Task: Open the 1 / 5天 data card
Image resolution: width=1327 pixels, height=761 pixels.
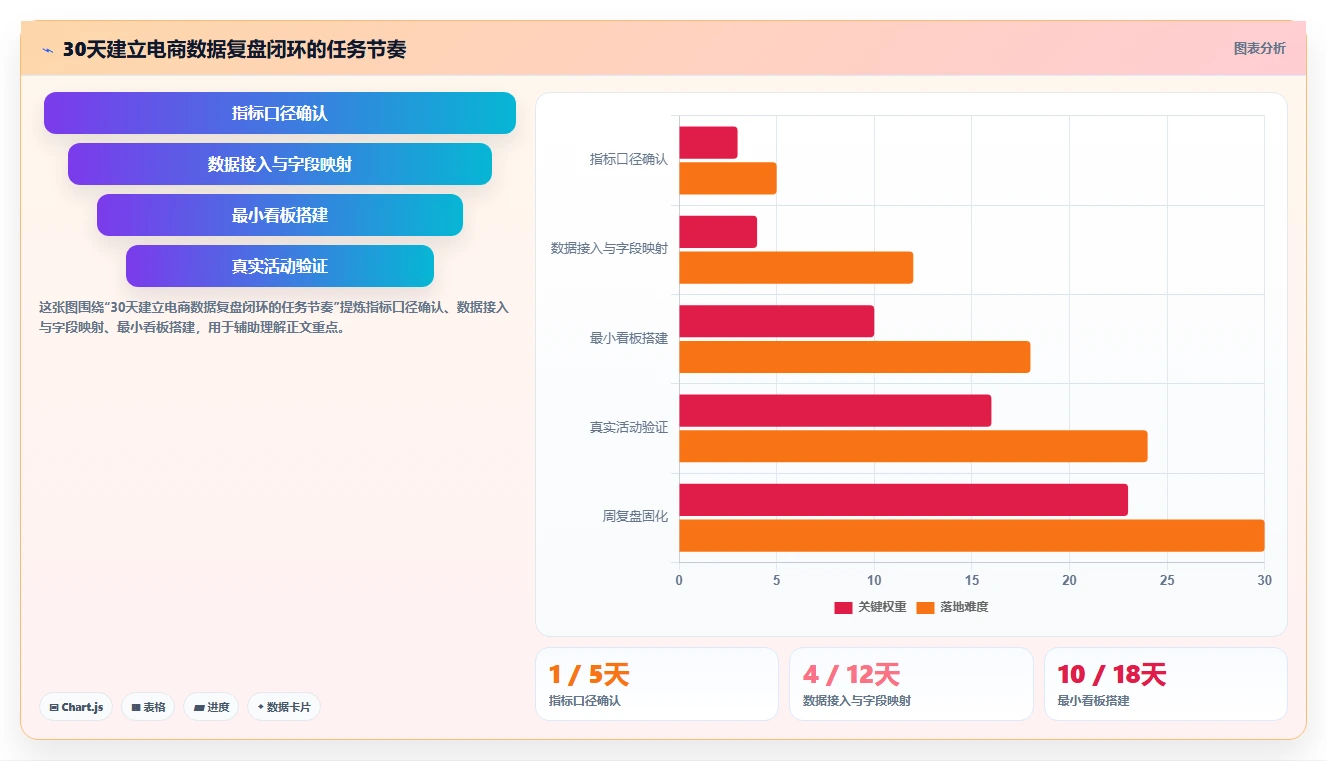Action: click(657, 684)
